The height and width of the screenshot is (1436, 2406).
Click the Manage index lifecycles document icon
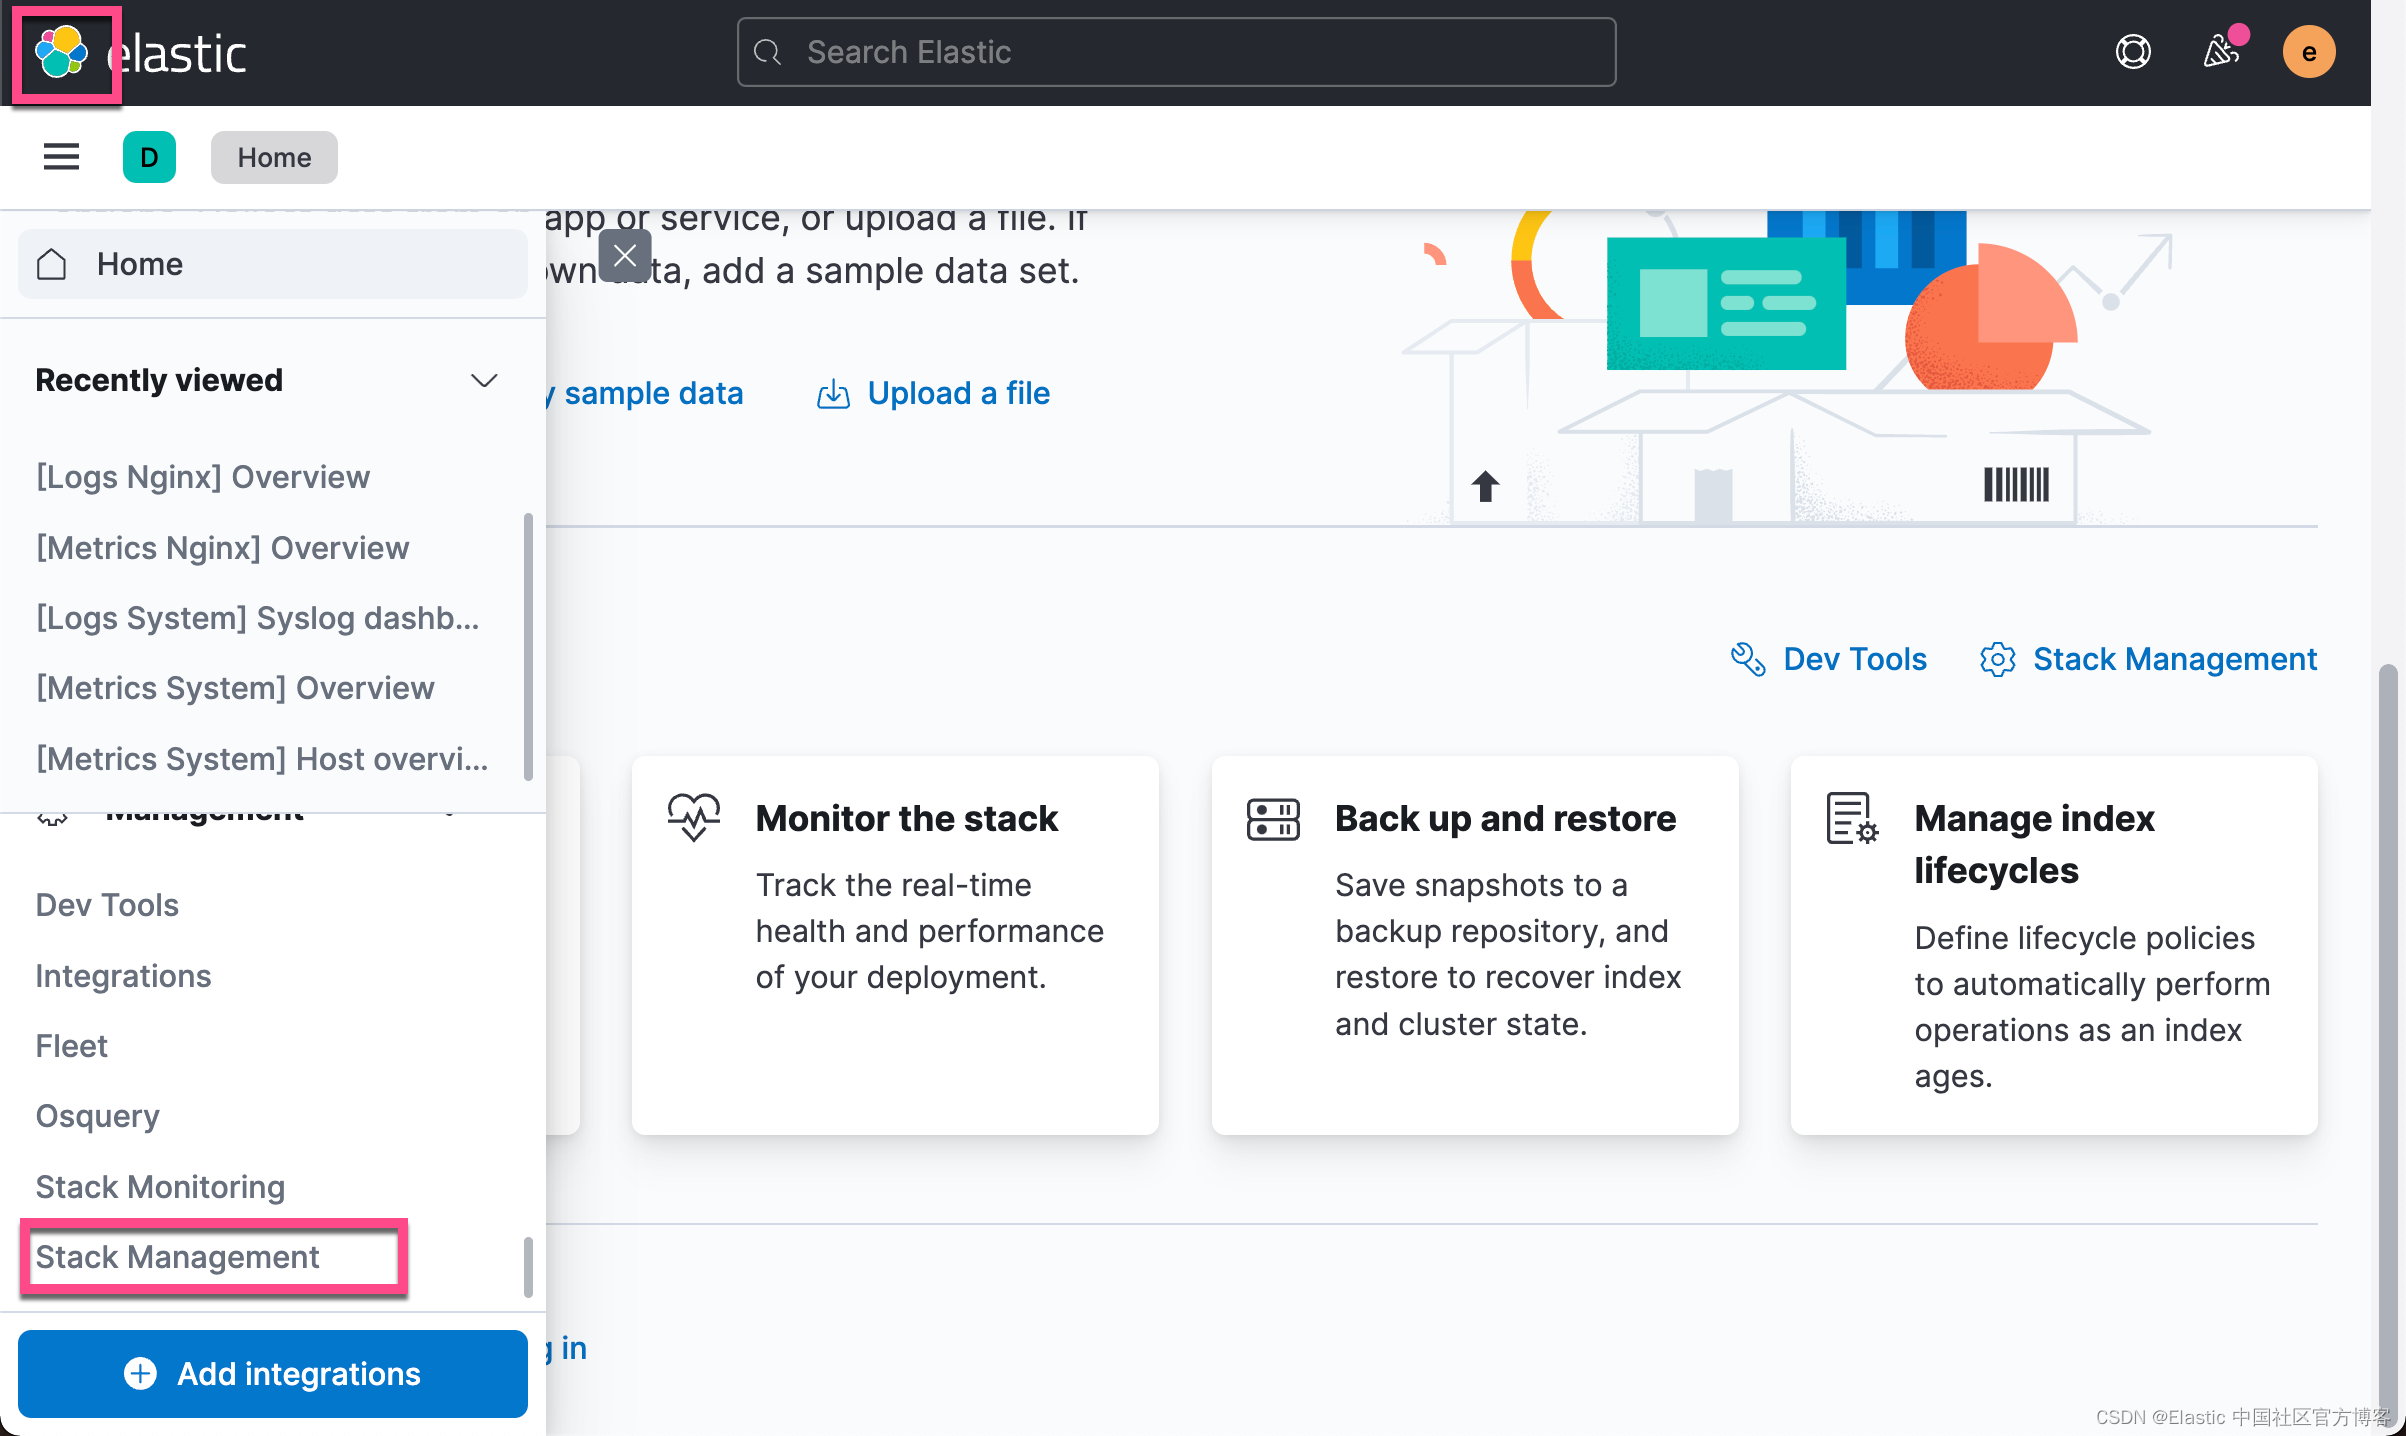coord(1852,818)
